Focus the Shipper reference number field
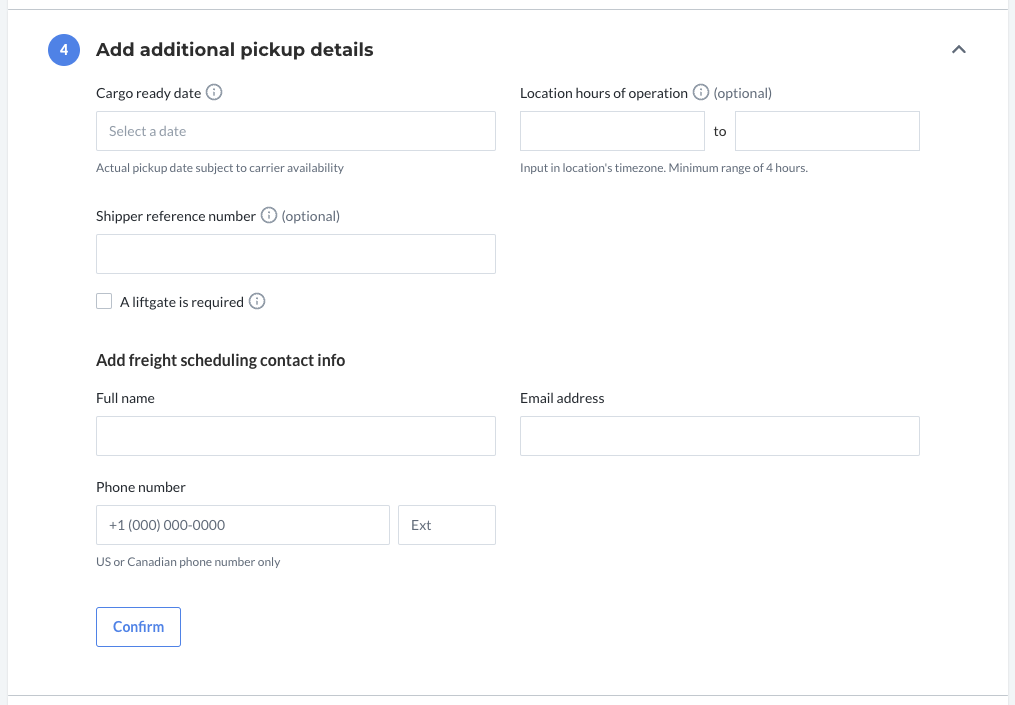The width and height of the screenshot is (1015, 705). pos(296,254)
